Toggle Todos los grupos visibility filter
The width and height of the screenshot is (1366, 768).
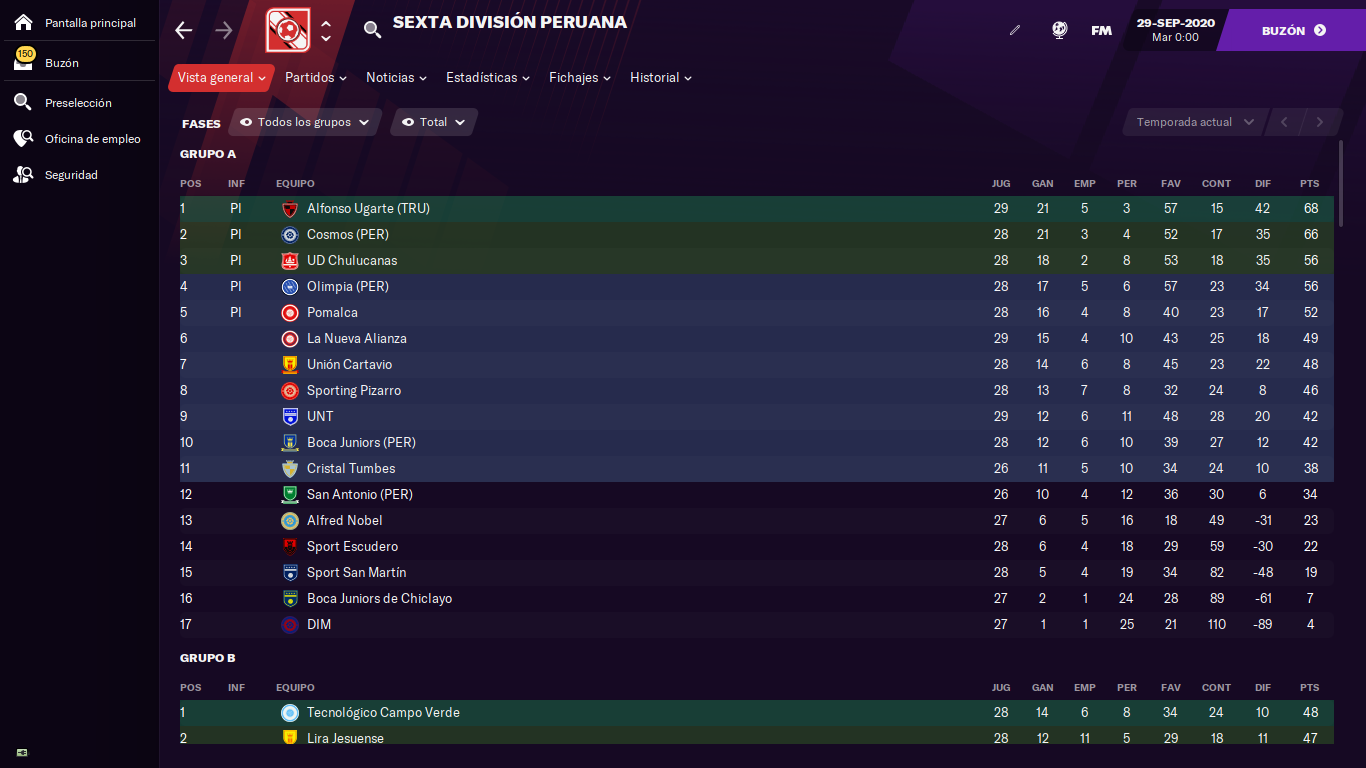[305, 122]
